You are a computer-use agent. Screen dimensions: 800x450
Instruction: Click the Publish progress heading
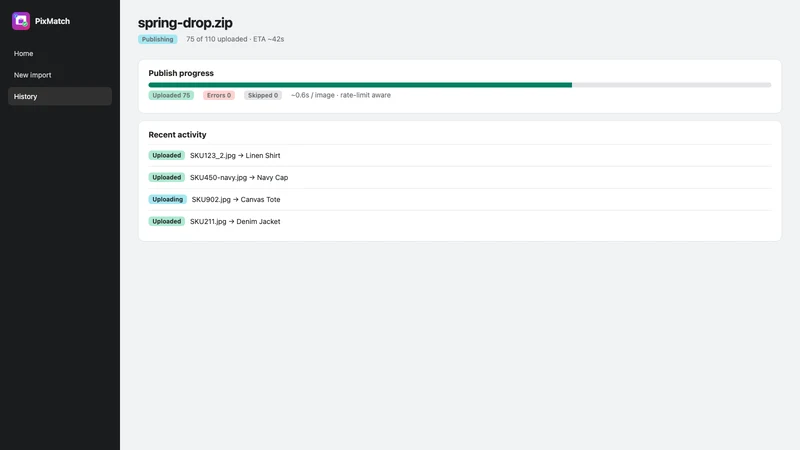(x=181, y=73)
